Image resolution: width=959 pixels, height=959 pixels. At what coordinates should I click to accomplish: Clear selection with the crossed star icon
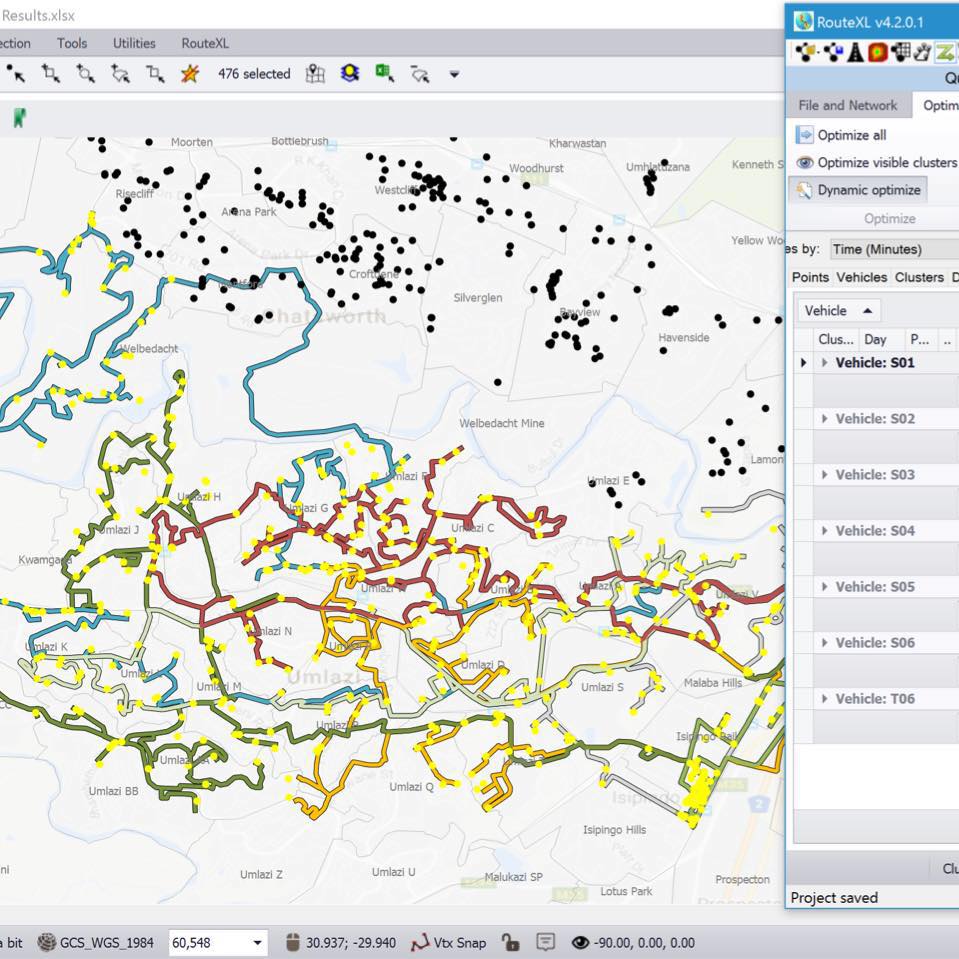tap(190, 74)
